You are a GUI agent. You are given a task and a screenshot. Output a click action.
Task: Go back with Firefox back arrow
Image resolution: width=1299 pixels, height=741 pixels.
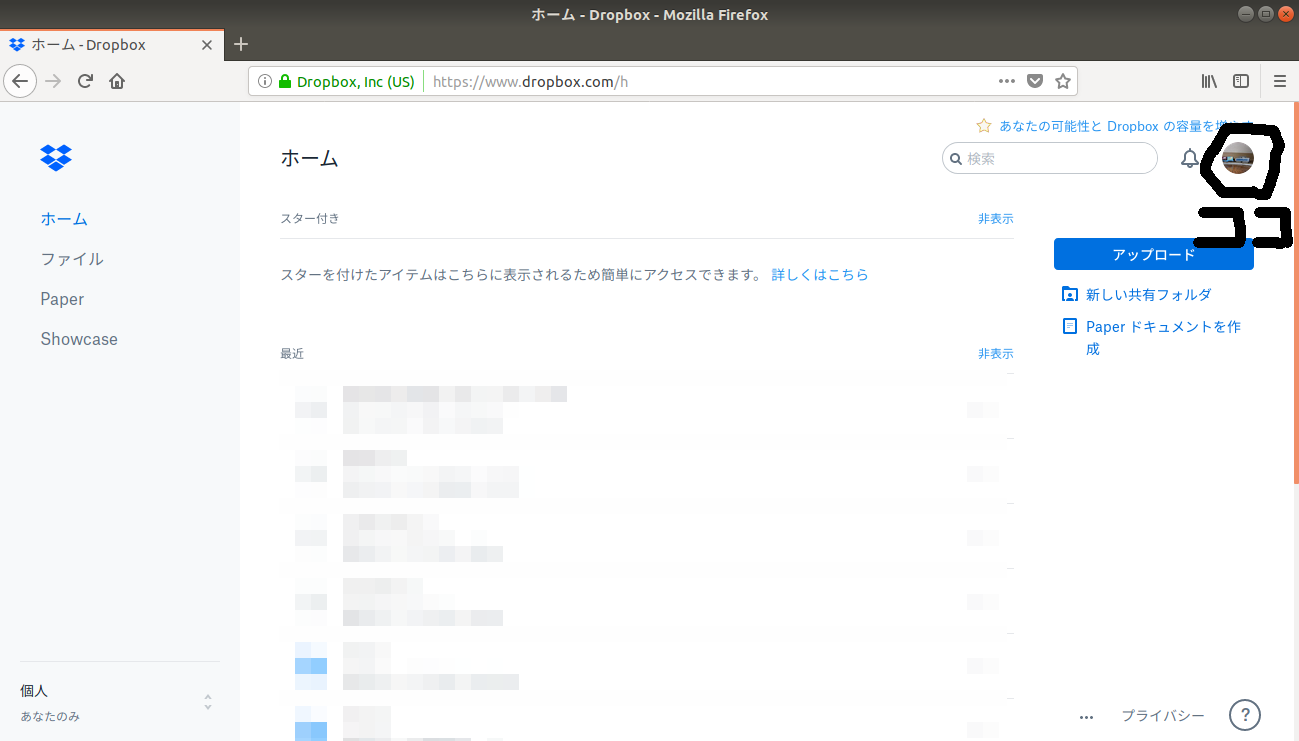pyautogui.click(x=21, y=81)
